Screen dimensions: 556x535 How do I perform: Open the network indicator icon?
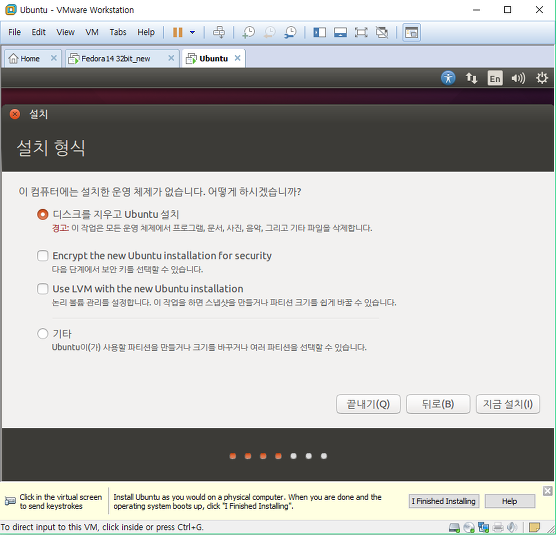(471, 78)
